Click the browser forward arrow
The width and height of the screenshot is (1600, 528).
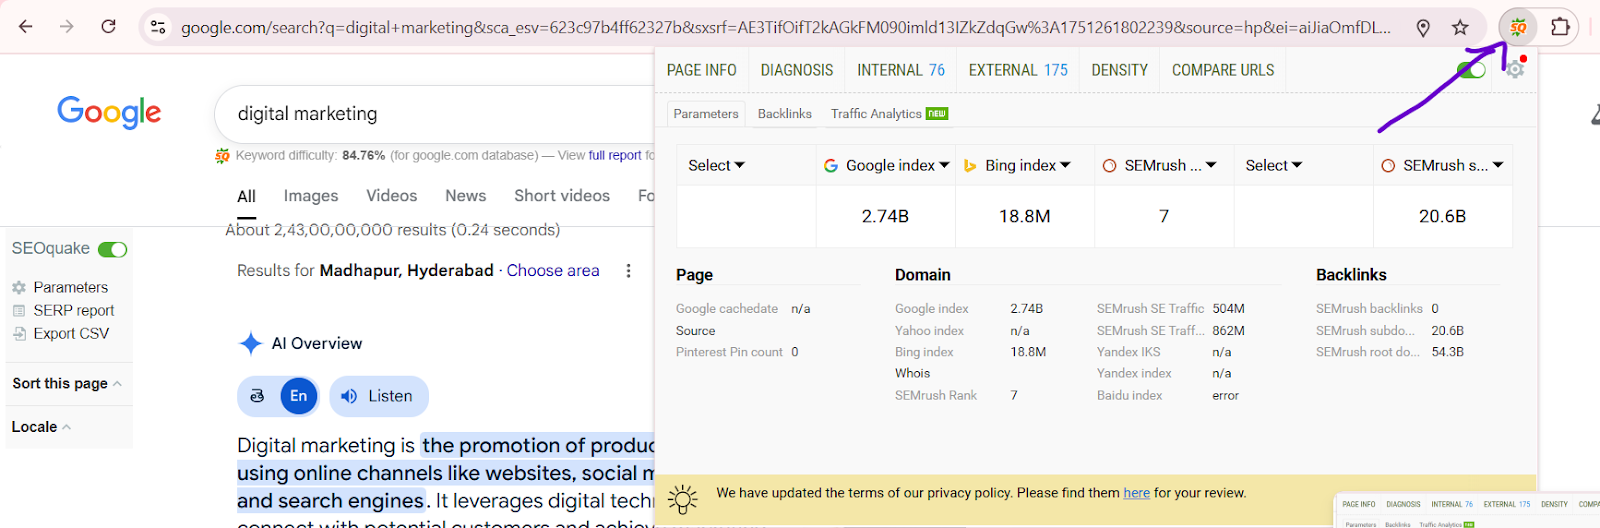pos(67,27)
